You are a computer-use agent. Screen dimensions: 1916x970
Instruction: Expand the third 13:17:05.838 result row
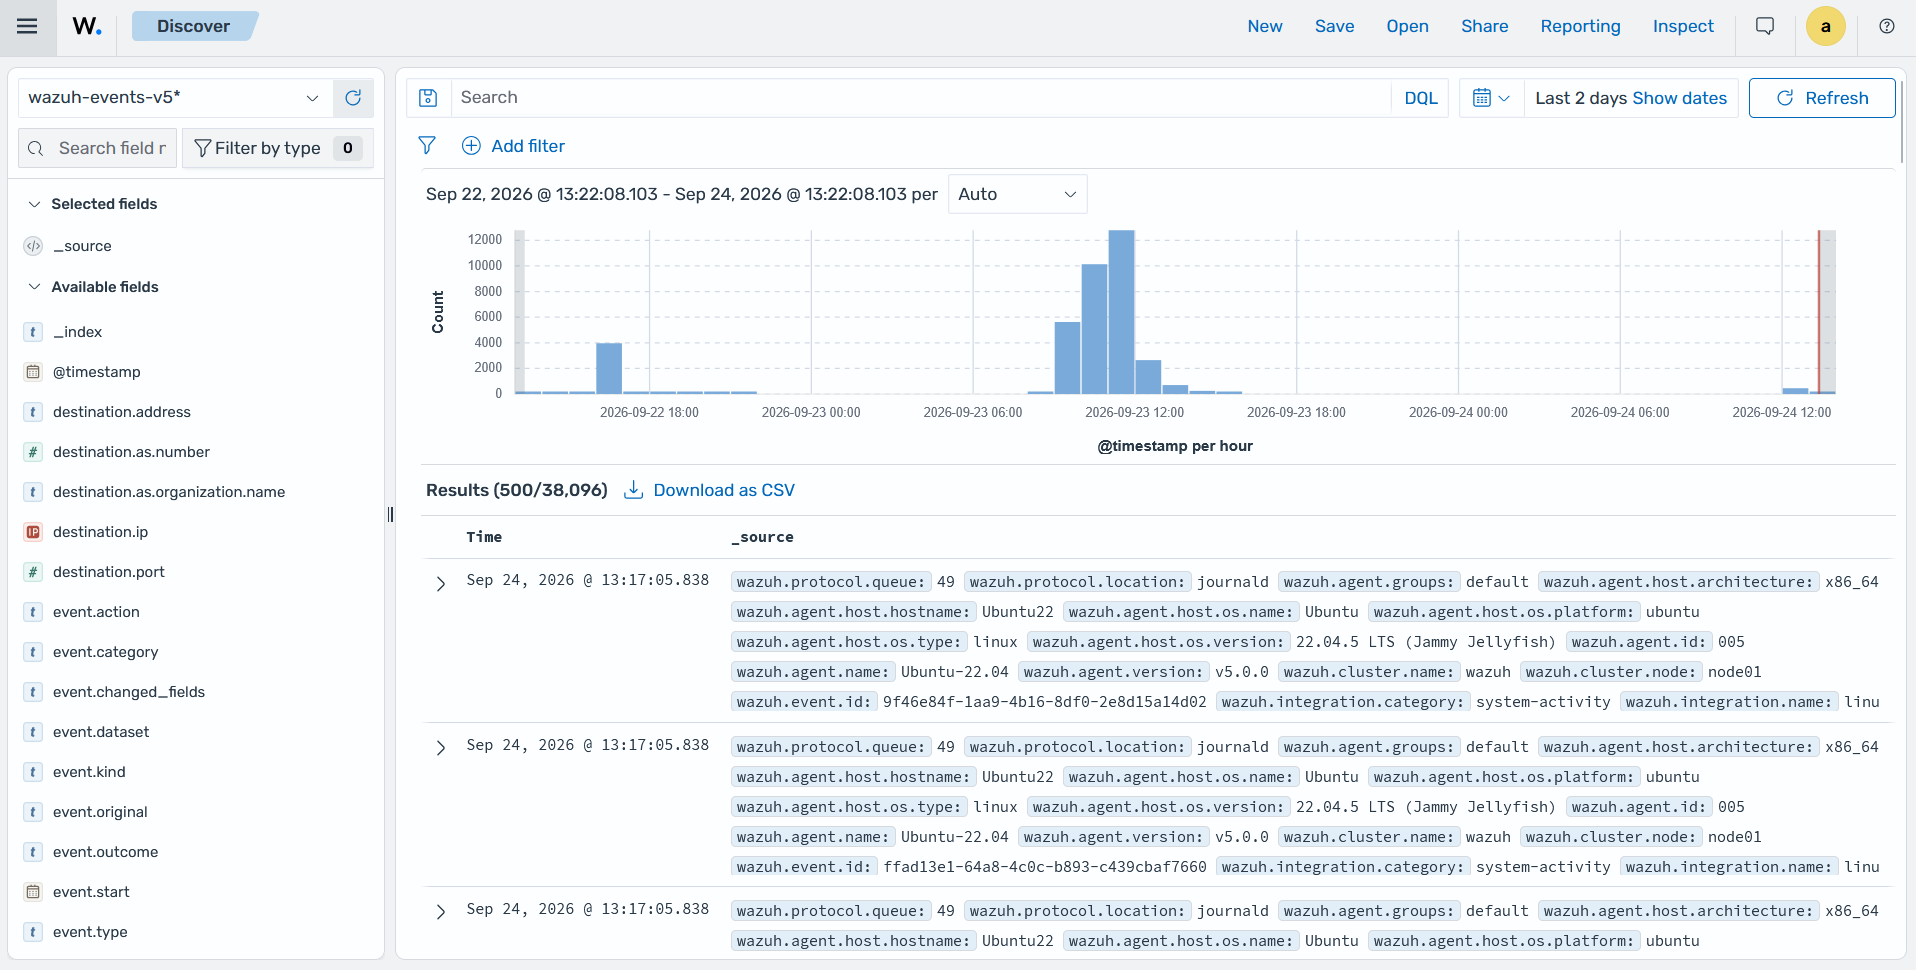point(441,912)
